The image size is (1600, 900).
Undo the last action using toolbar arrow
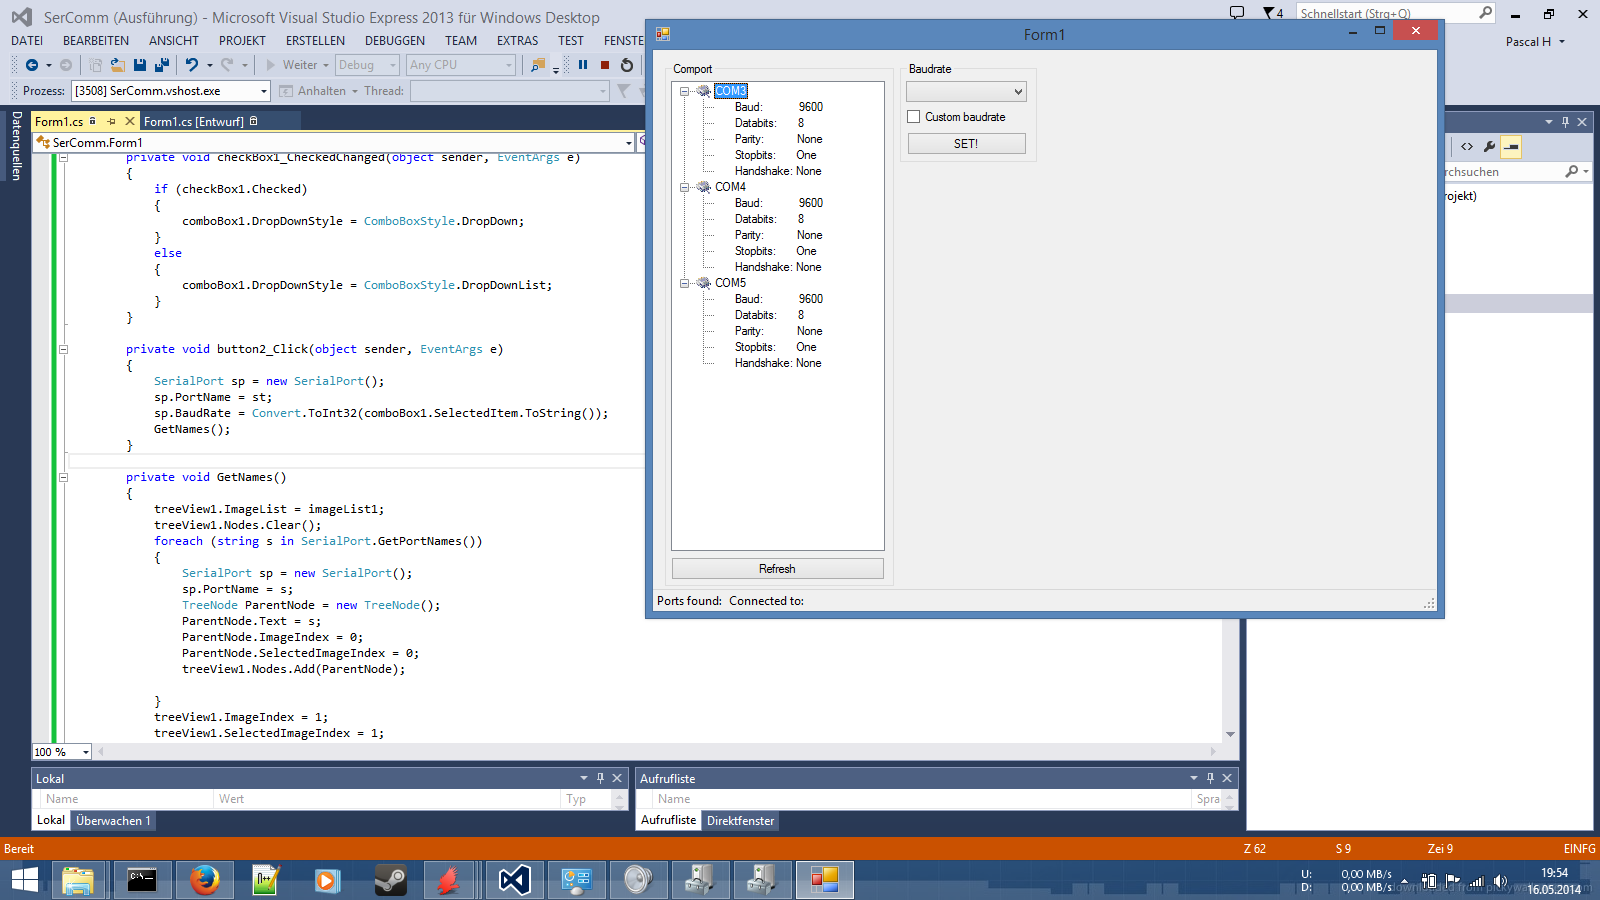tap(191, 65)
